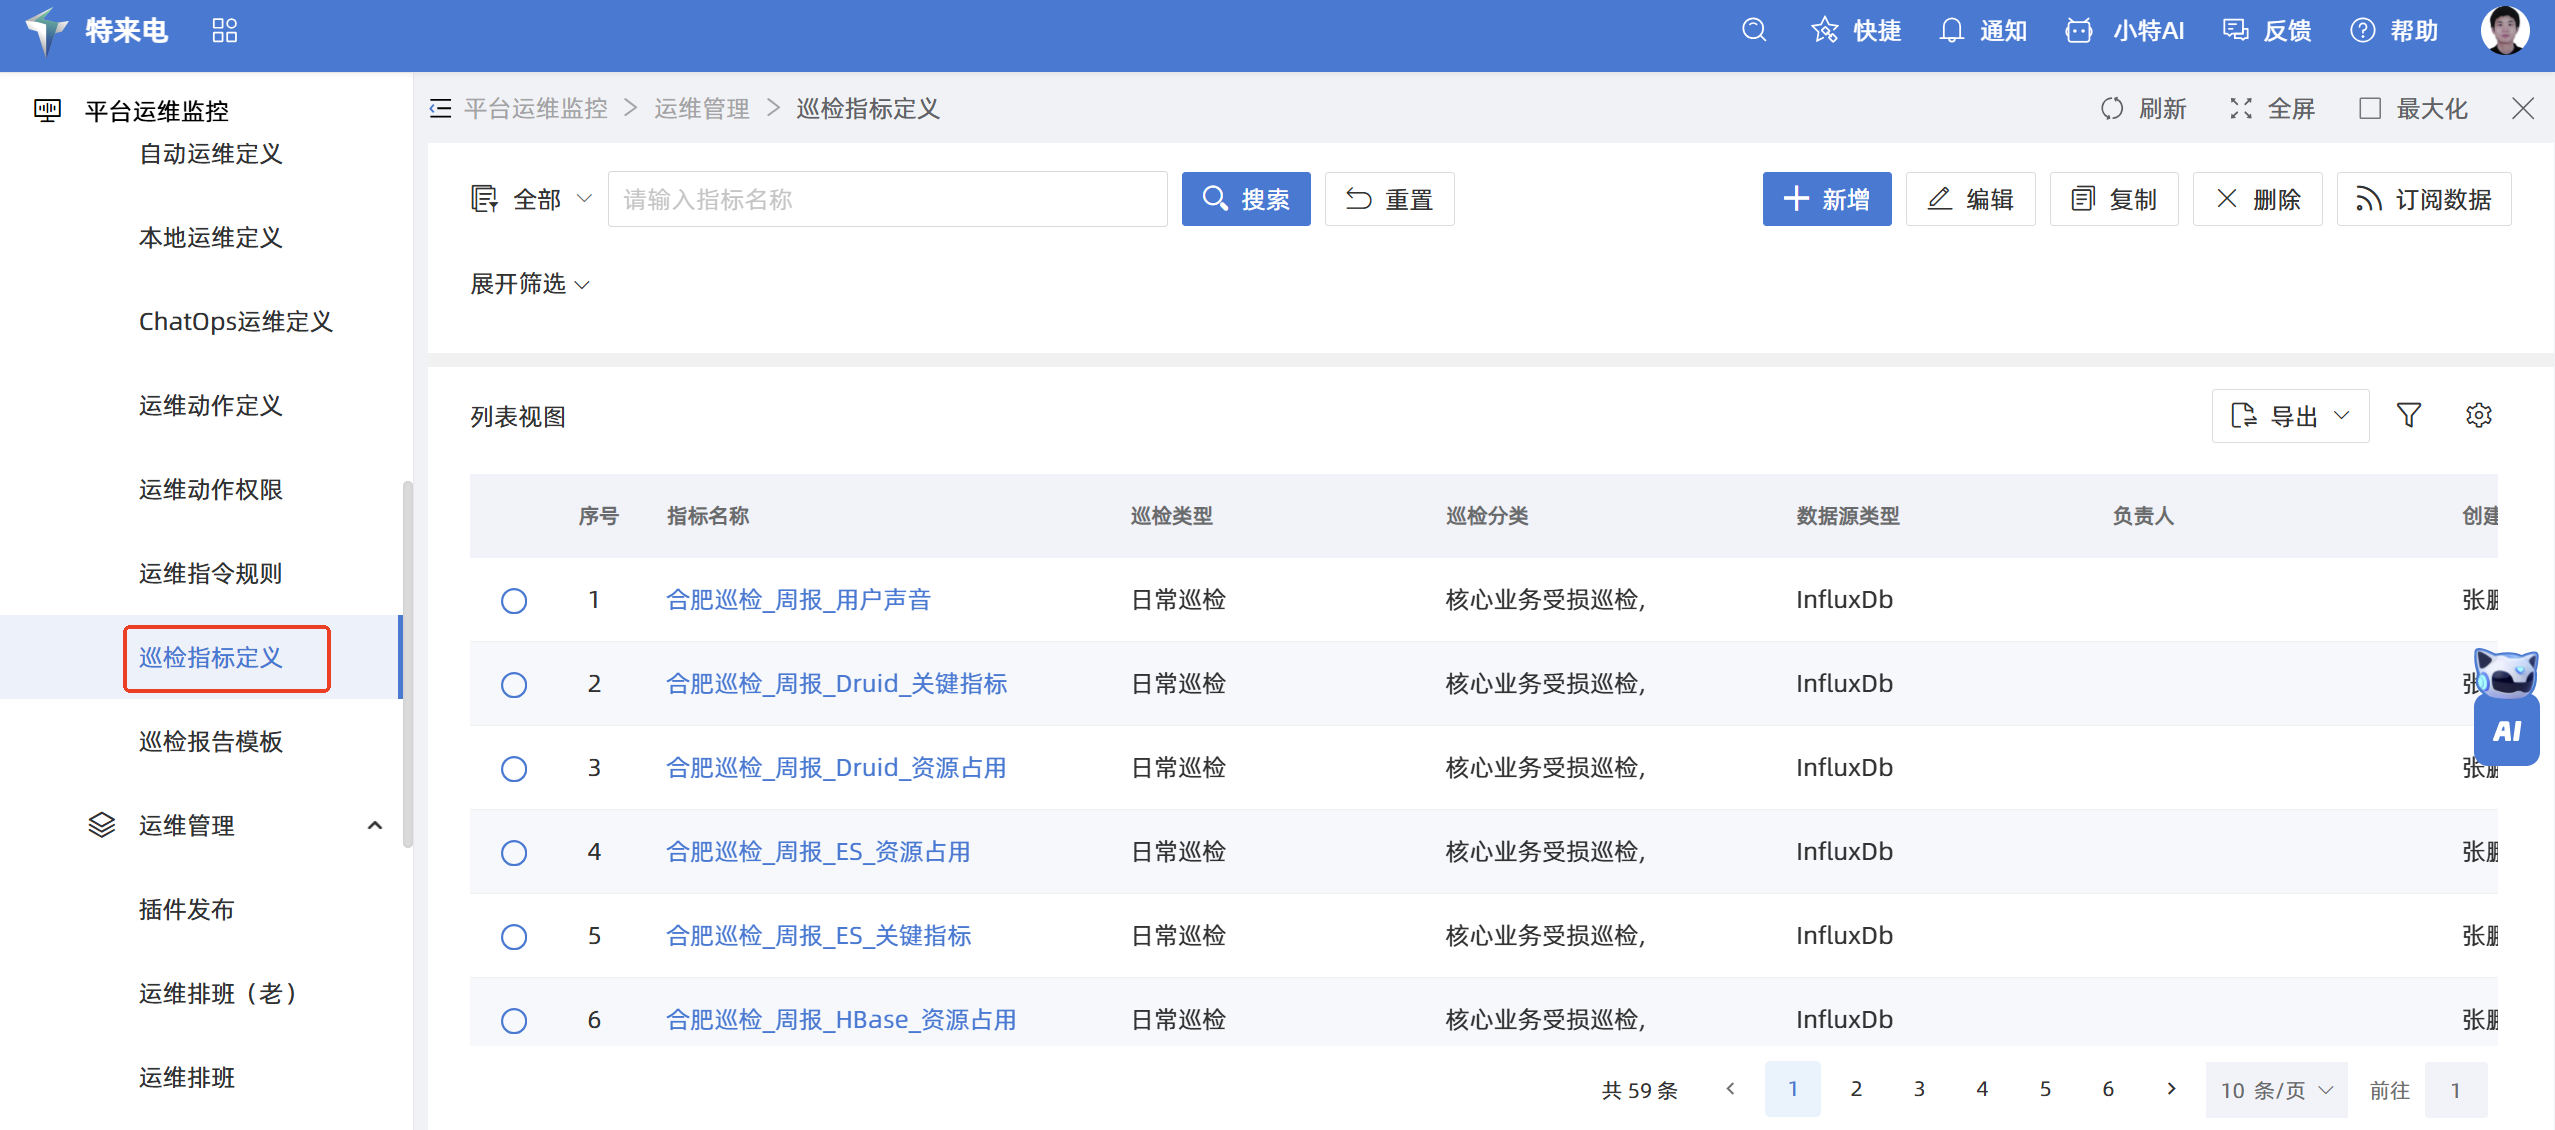The image size is (2555, 1130).
Task: Click the search magnifier icon in top bar
Action: point(1754,30)
